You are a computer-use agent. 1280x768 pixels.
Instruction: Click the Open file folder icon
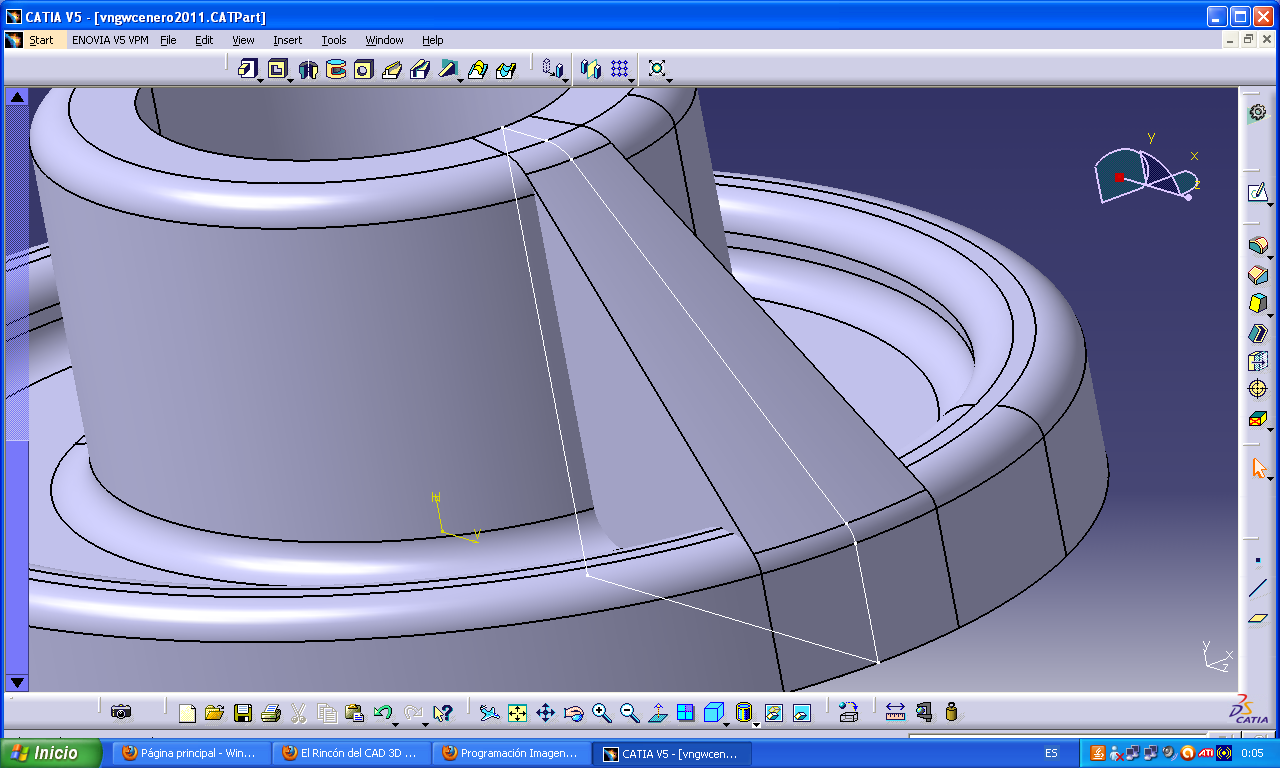pos(214,713)
